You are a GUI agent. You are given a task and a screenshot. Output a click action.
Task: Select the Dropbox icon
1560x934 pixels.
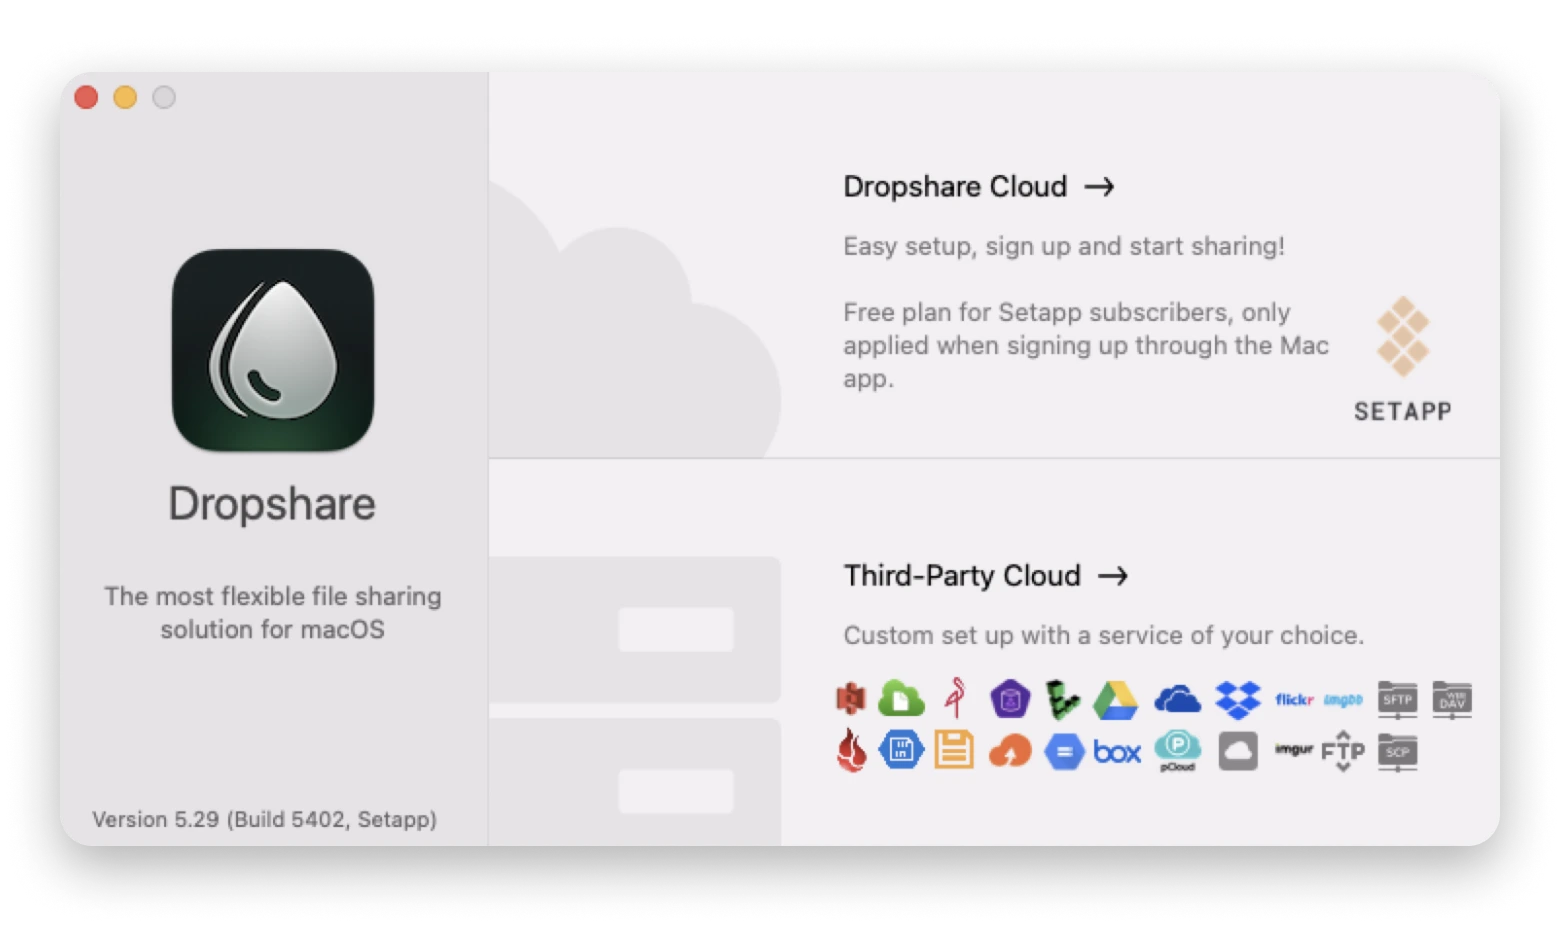click(x=1238, y=700)
